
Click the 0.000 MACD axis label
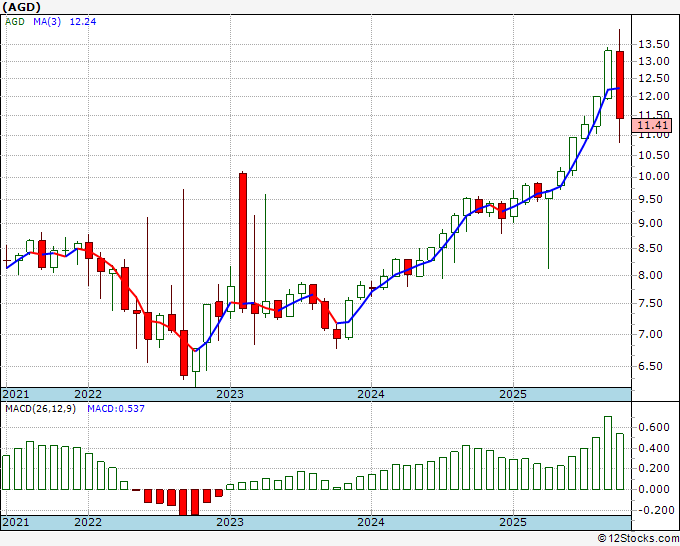(654, 489)
